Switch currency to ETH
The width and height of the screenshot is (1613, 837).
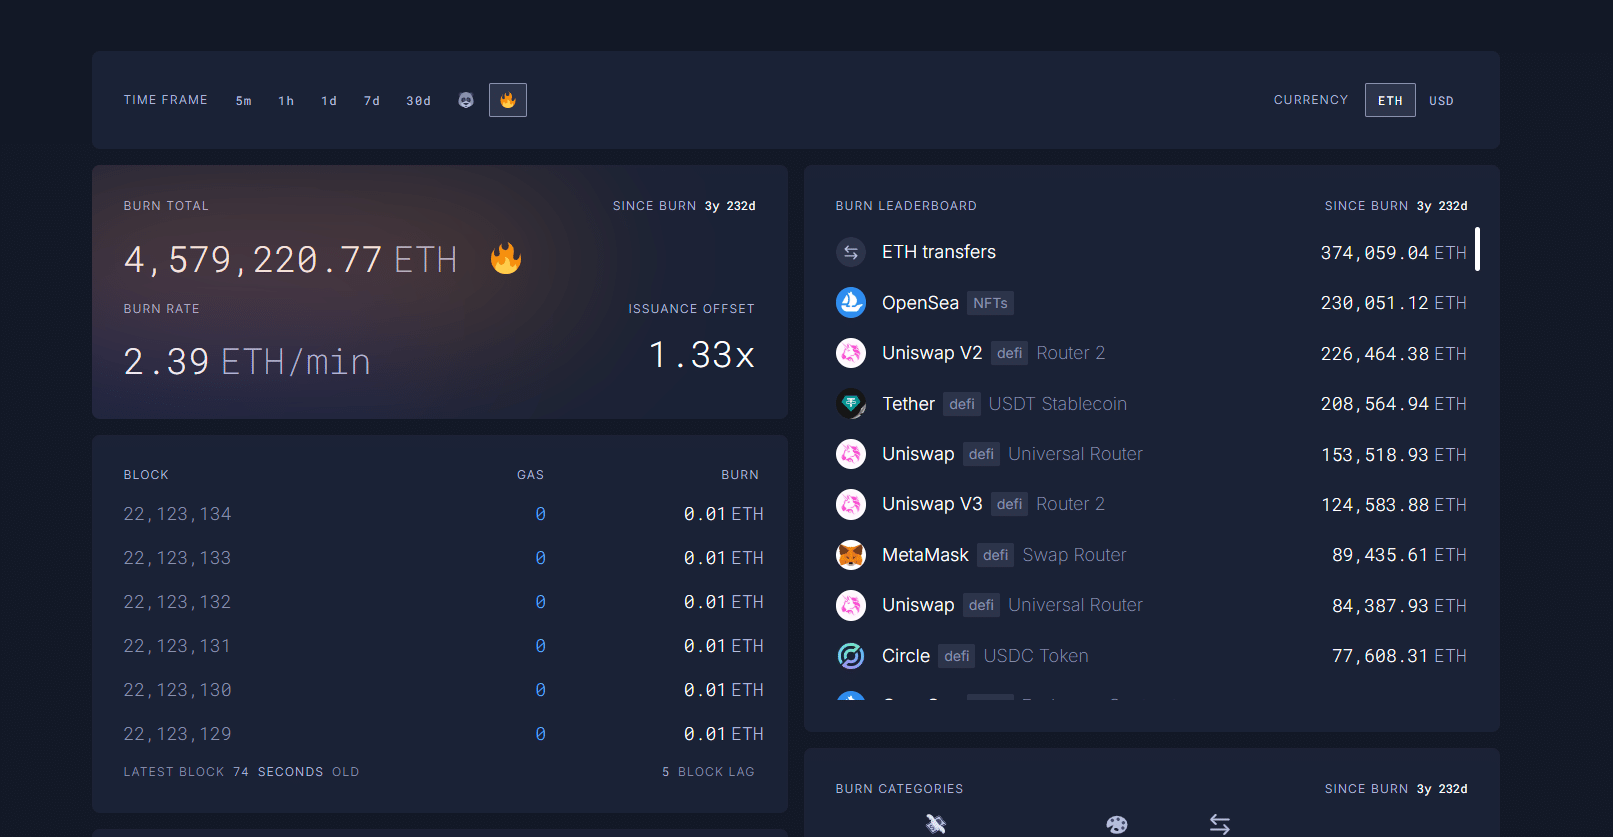pyautogui.click(x=1390, y=100)
